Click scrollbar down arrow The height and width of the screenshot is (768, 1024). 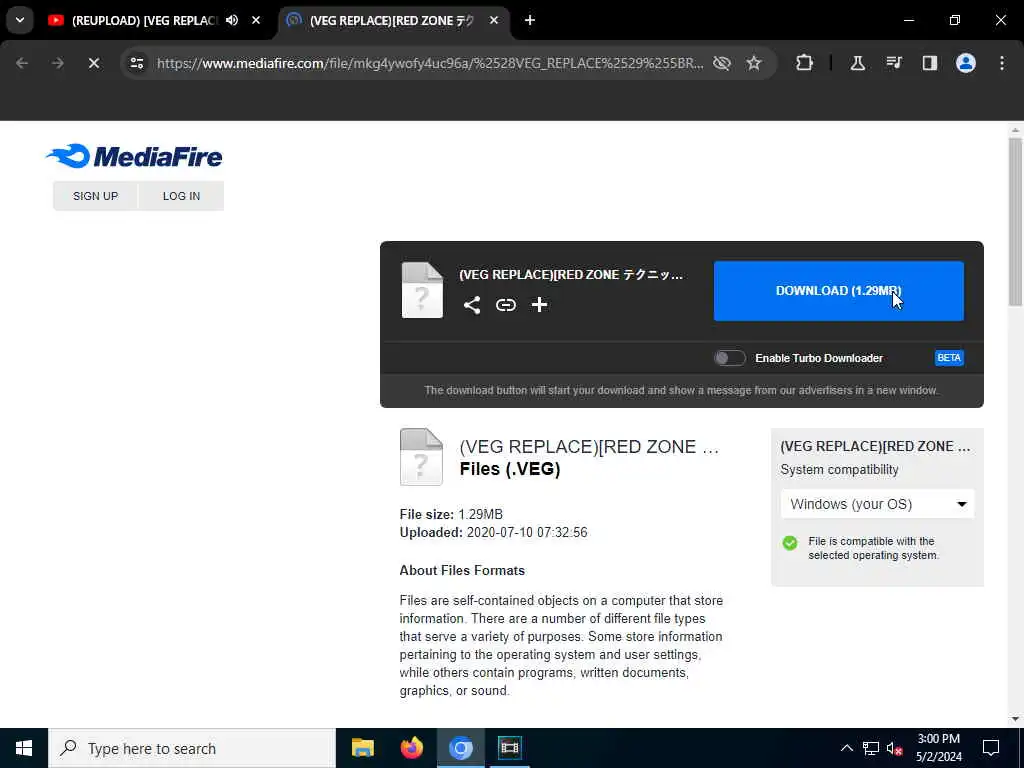coord(1015,719)
